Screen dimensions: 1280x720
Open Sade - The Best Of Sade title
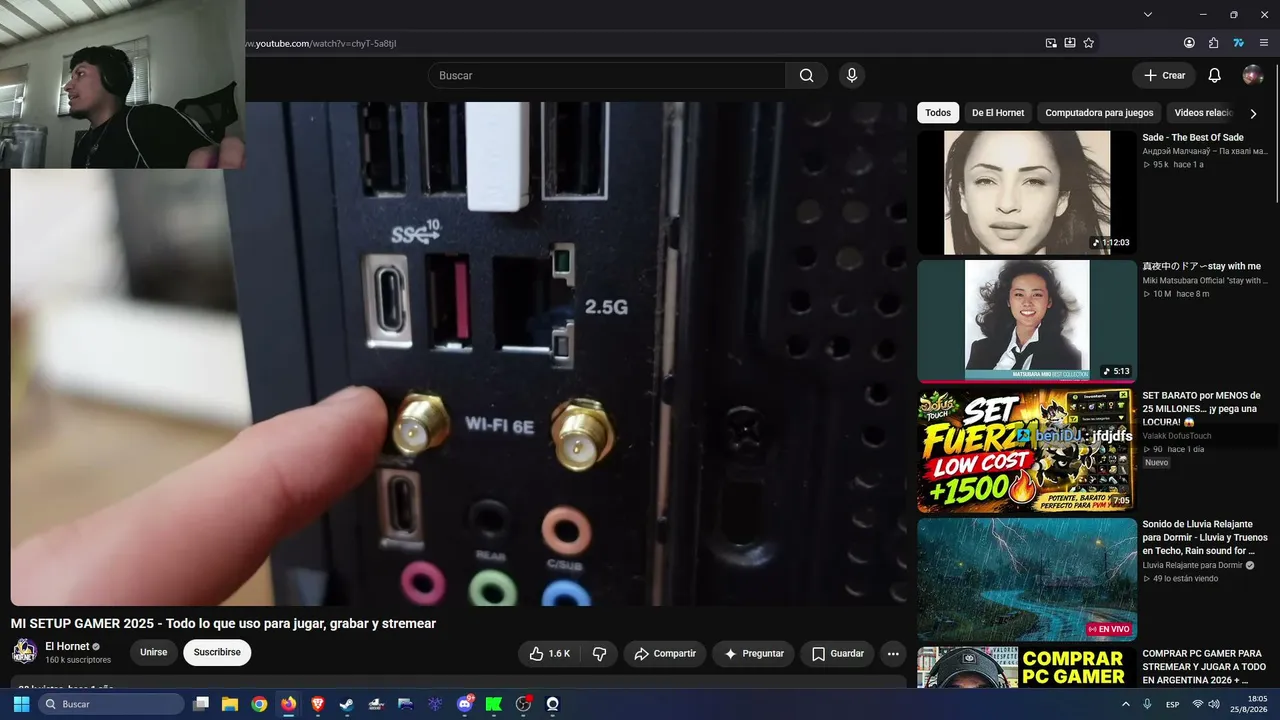1193,138
